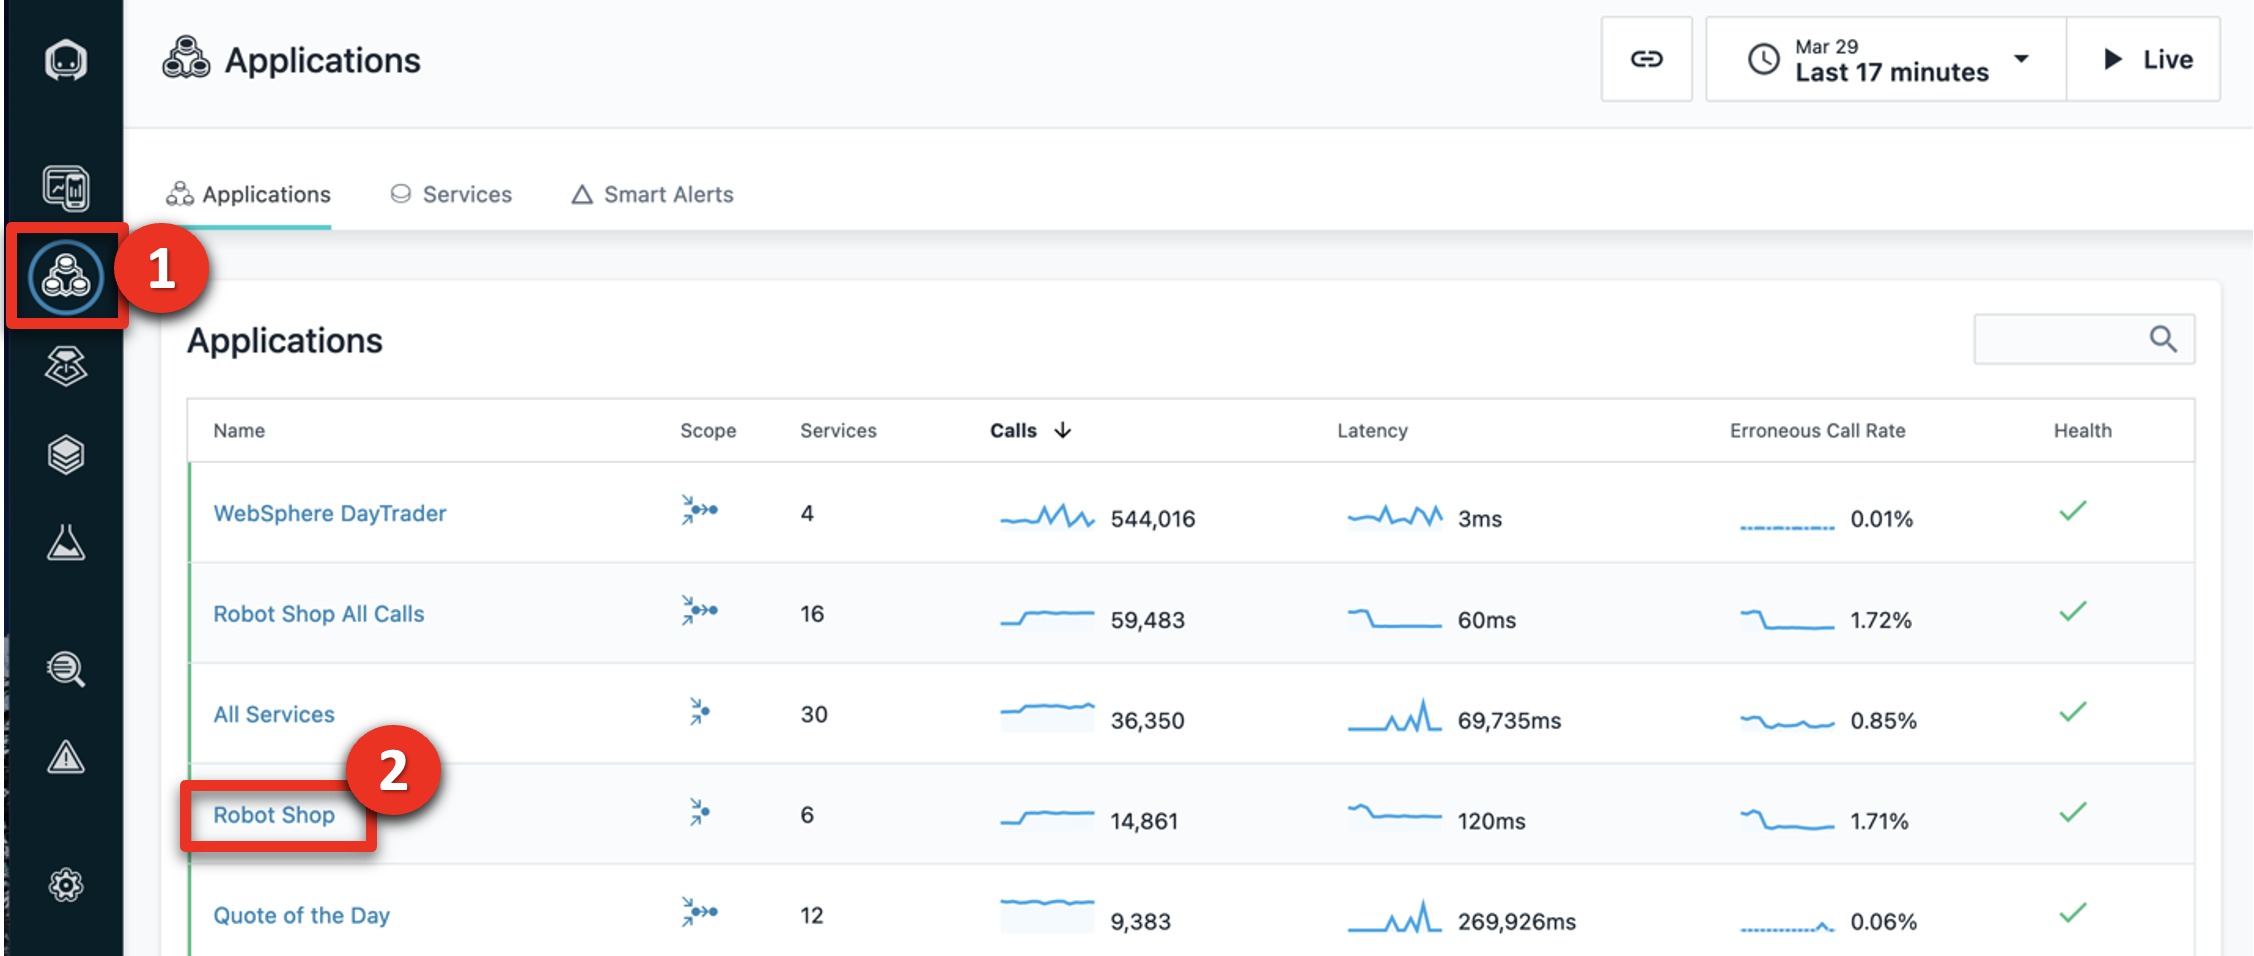Switch to the Services tab
Image resolution: width=2254 pixels, height=956 pixels.
point(451,194)
